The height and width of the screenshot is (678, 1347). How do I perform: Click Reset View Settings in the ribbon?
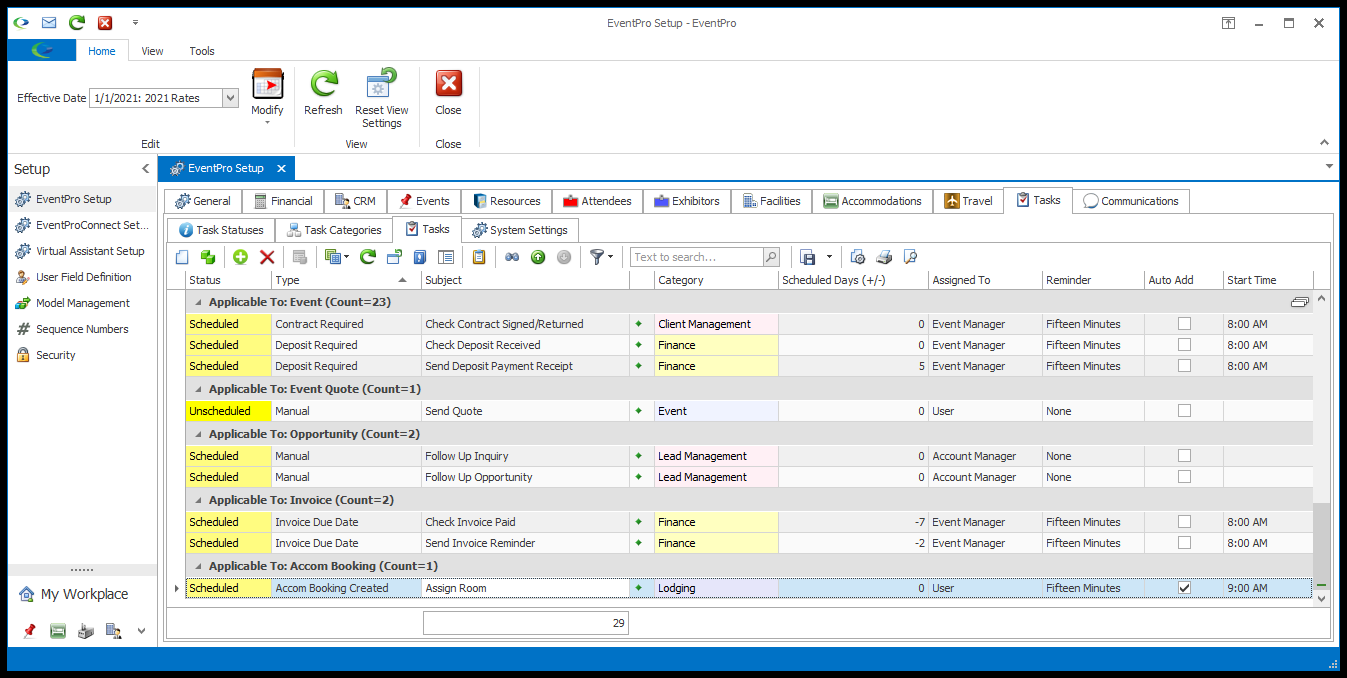click(382, 98)
